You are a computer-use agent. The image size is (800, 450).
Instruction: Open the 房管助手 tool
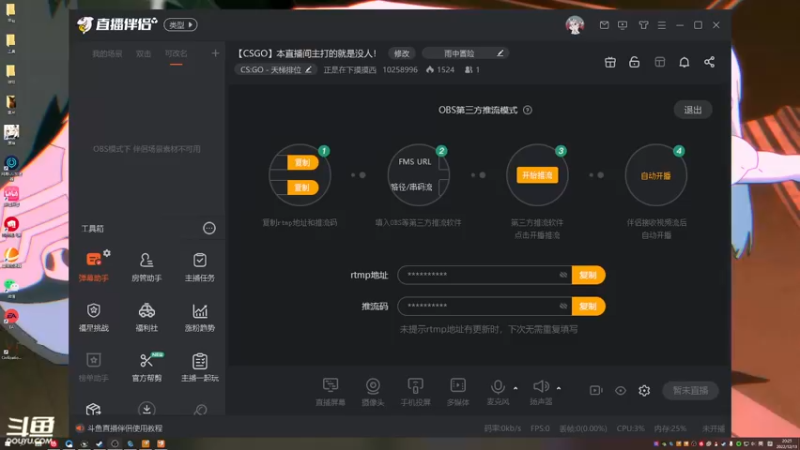(x=146, y=266)
